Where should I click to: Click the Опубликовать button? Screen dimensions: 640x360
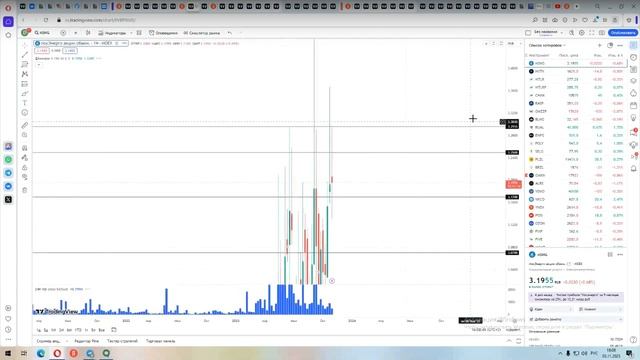622,33
